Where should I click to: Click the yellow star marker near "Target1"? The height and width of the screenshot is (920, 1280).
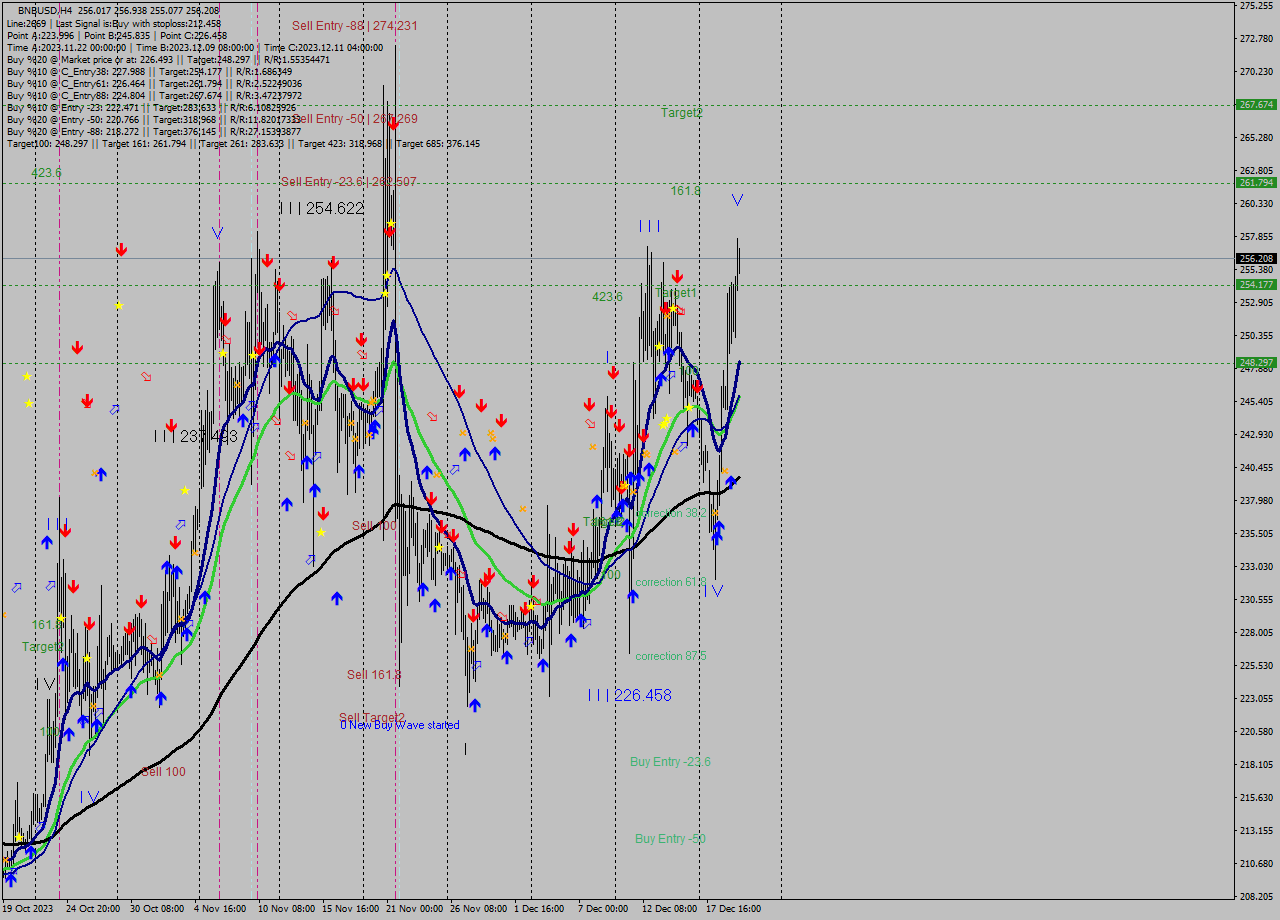[673, 309]
